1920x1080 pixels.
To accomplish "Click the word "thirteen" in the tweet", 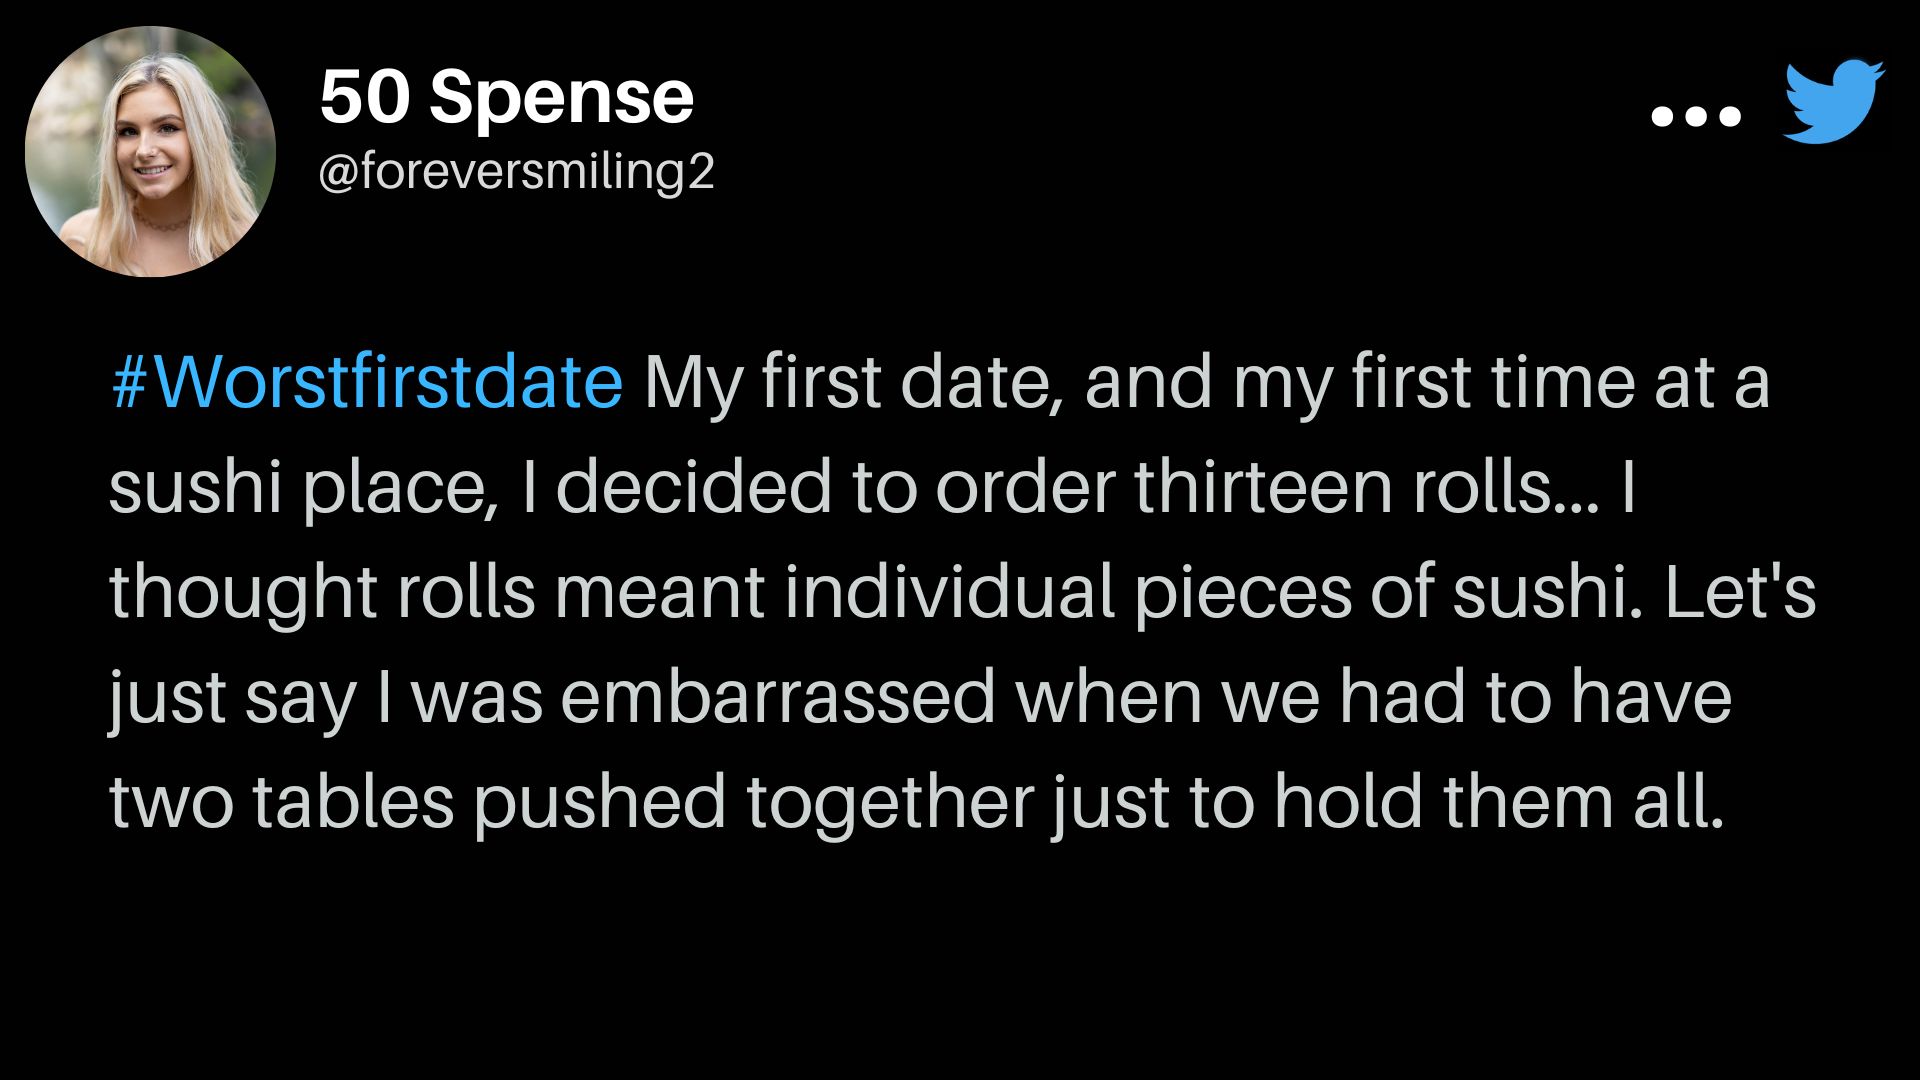I will point(1263,487).
